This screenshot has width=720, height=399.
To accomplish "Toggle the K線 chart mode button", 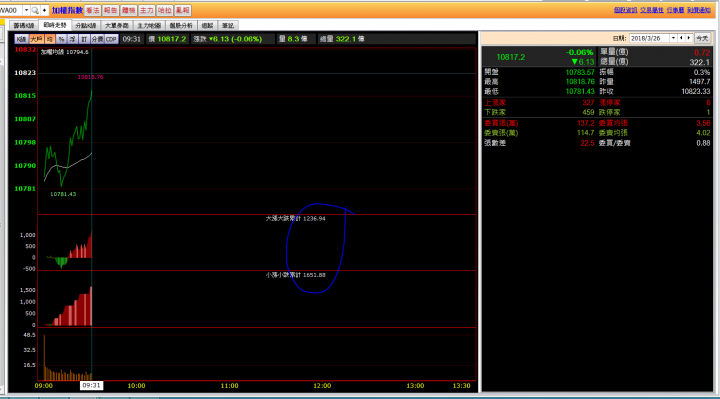I will (x=21, y=39).
